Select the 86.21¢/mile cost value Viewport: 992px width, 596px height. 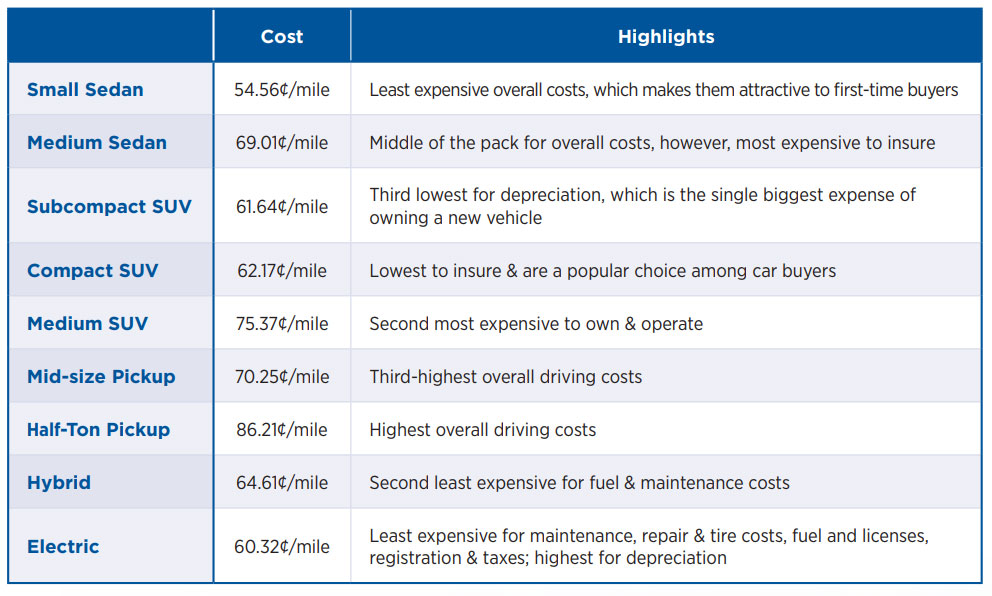[x=281, y=430]
